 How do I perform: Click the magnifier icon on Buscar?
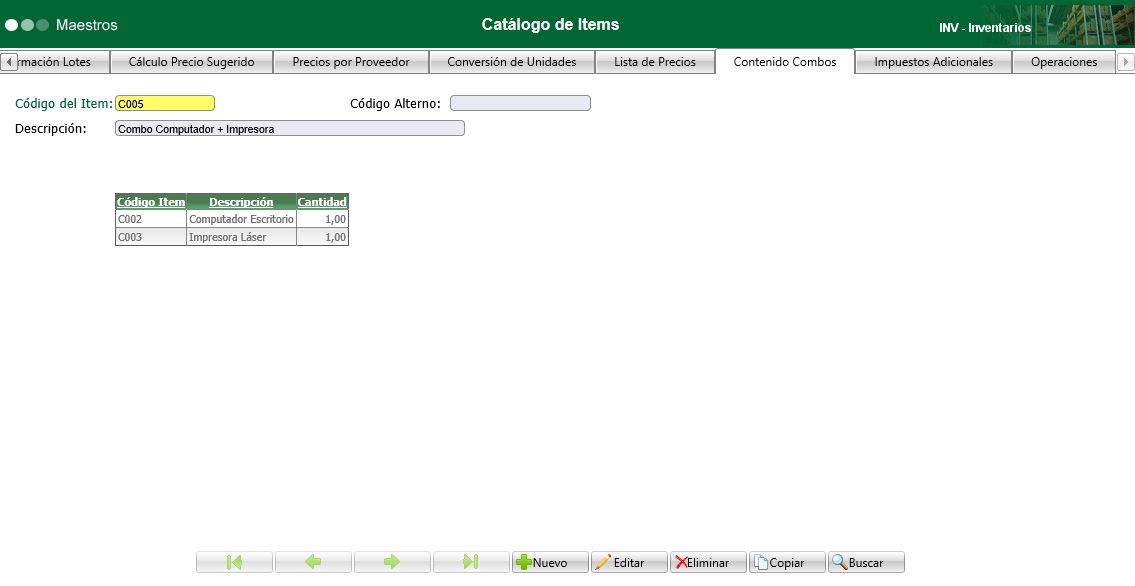tap(839, 561)
